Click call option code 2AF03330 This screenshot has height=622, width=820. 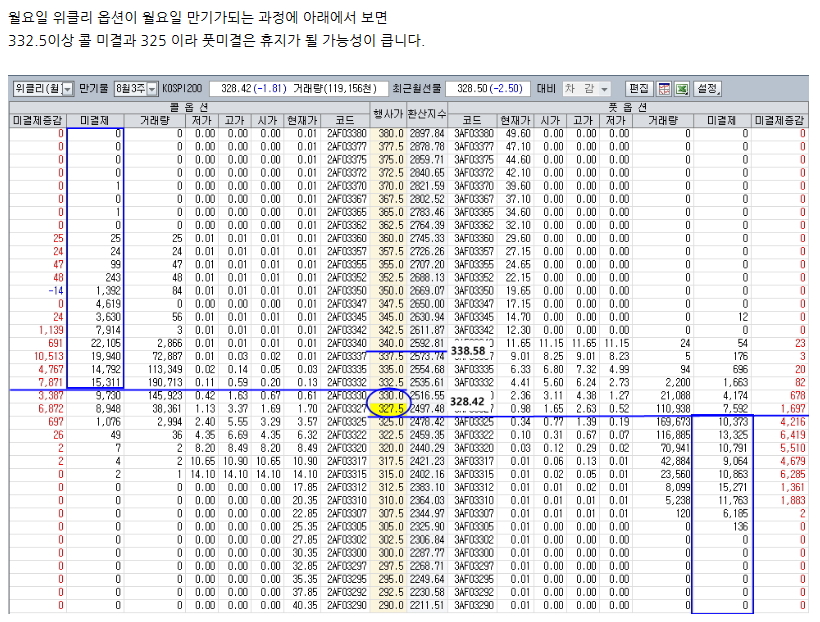coord(345,395)
